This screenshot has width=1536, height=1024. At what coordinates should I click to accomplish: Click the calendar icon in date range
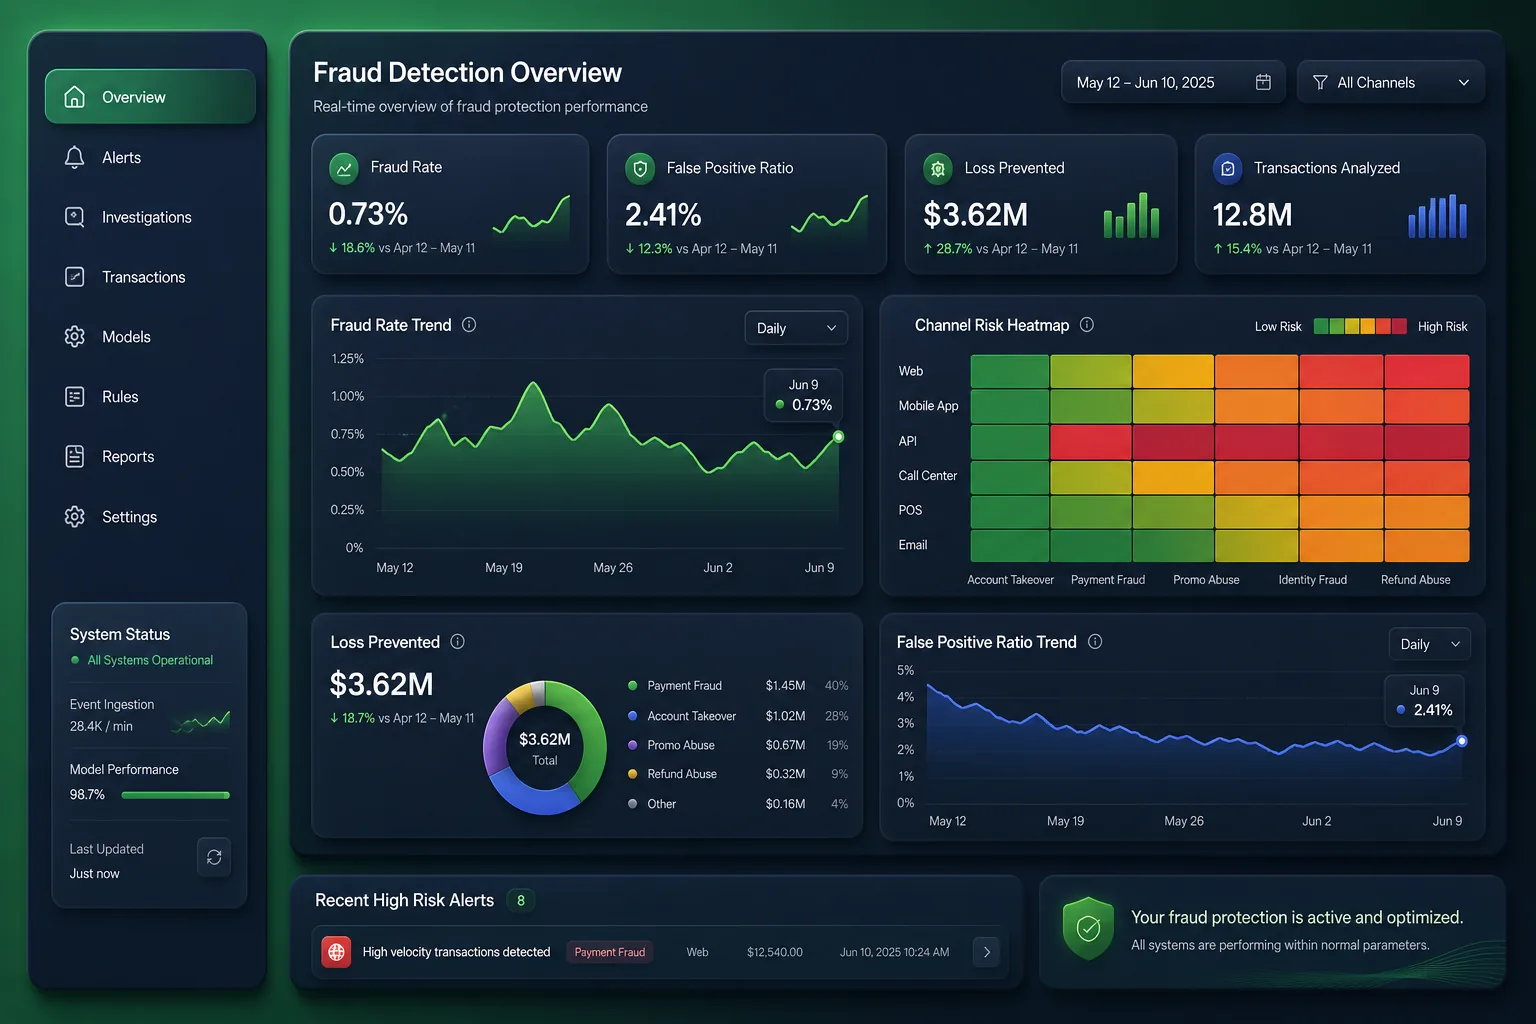(x=1263, y=82)
